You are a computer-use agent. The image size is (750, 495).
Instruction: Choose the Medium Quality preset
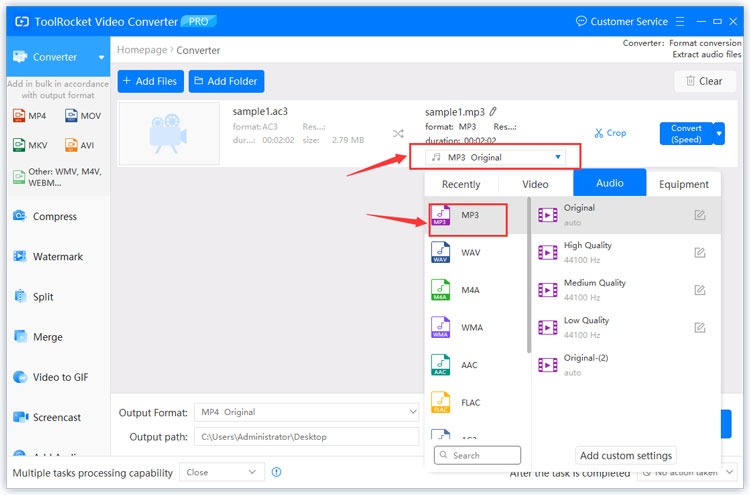(x=626, y=290)
